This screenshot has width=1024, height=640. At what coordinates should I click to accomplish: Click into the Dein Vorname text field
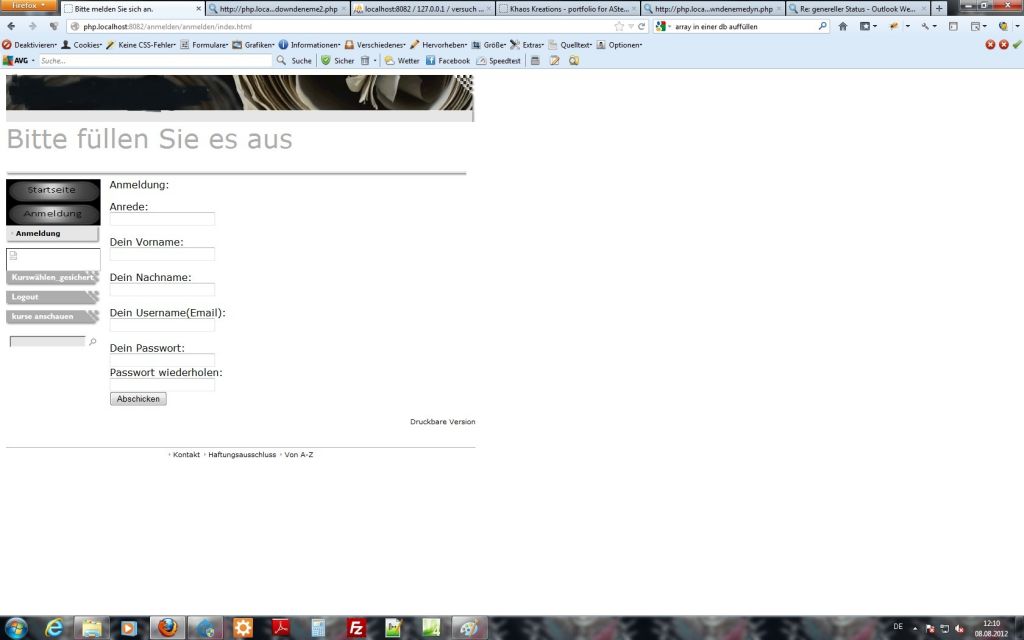pos(162,254)
